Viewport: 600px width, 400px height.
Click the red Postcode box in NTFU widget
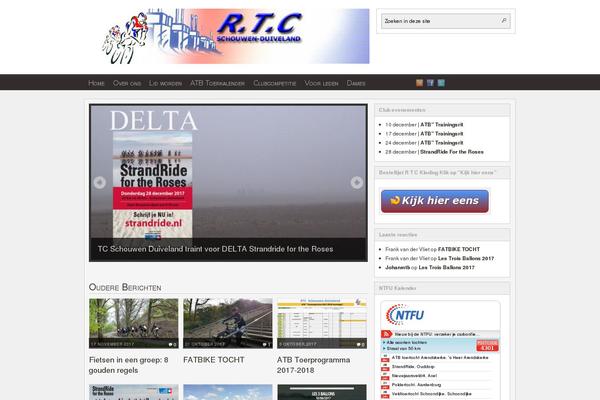487,345
